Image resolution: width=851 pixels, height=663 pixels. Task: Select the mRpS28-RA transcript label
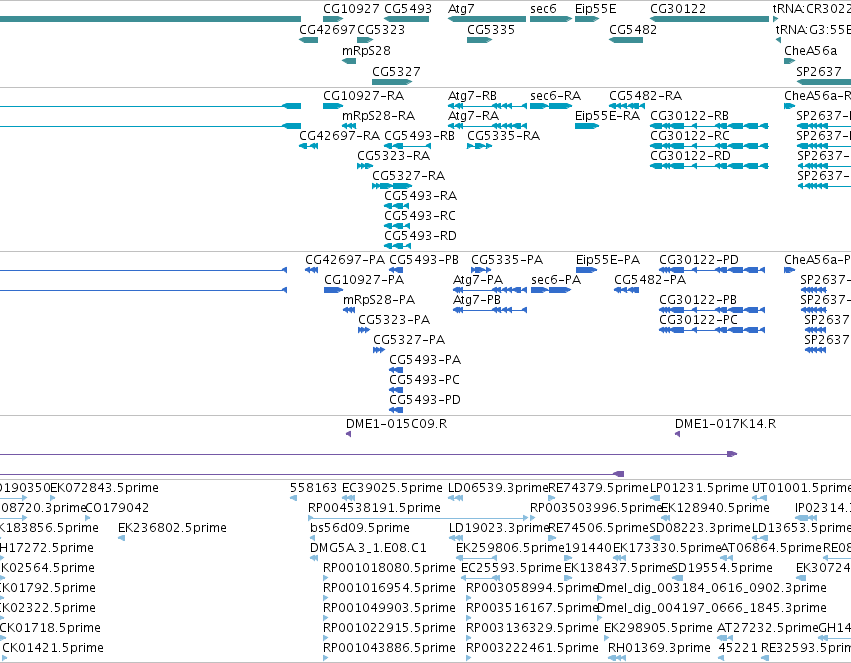378,116
